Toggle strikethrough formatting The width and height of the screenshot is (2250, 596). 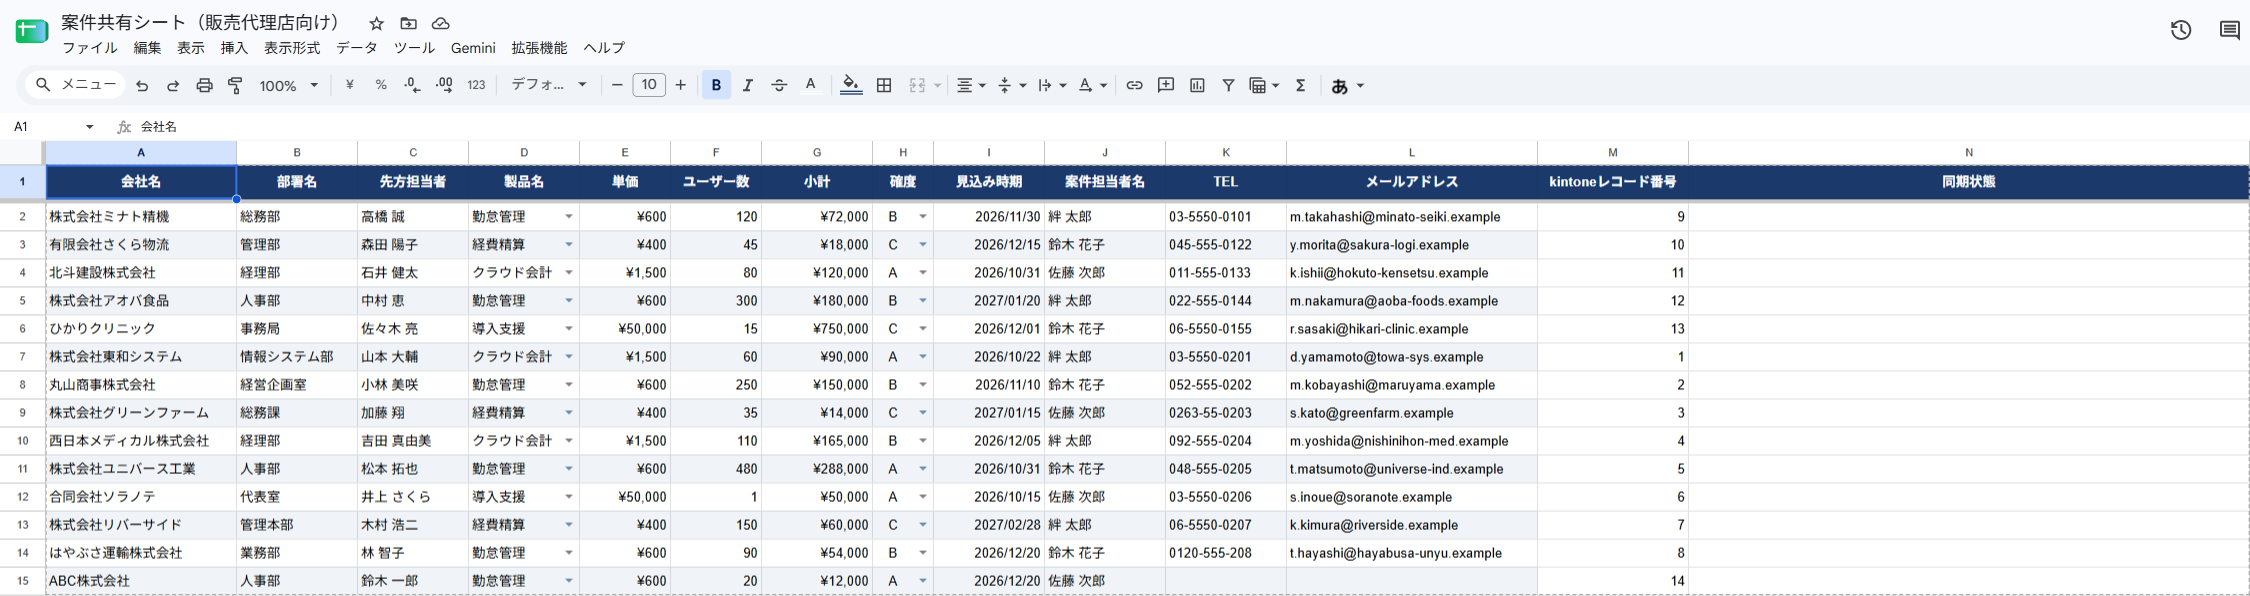point(779,86)
